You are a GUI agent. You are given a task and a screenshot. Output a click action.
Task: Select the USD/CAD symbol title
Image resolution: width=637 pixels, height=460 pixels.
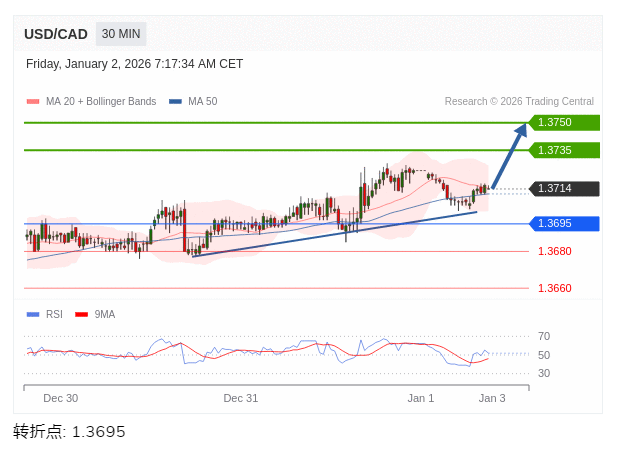click(56, 34)
